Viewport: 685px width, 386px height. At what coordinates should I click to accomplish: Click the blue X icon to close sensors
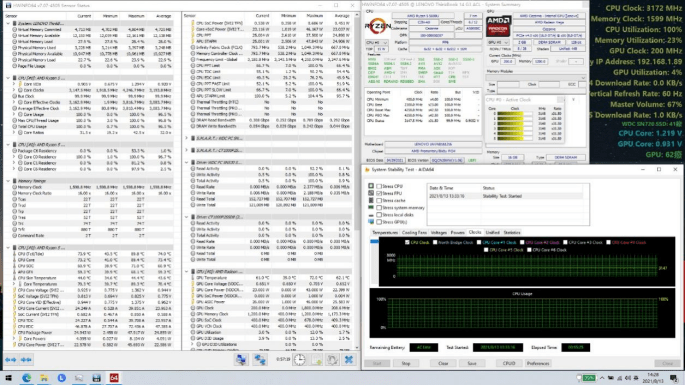(x=349, y=359)
